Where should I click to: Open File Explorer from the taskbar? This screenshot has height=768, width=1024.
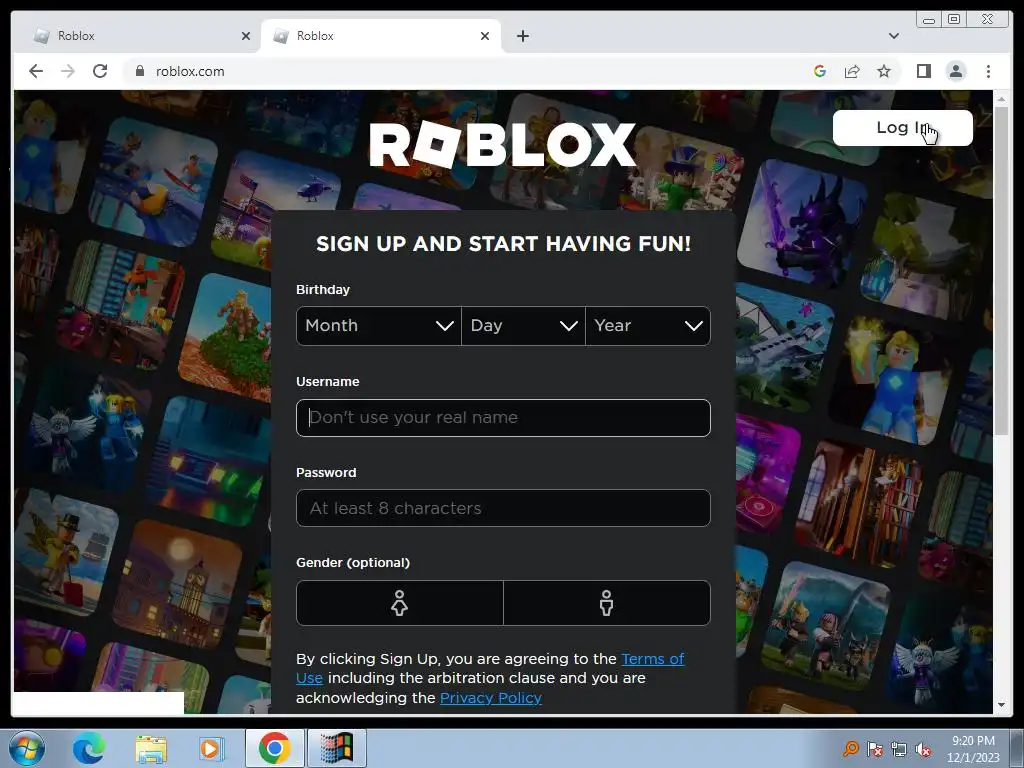coord(151,749)
